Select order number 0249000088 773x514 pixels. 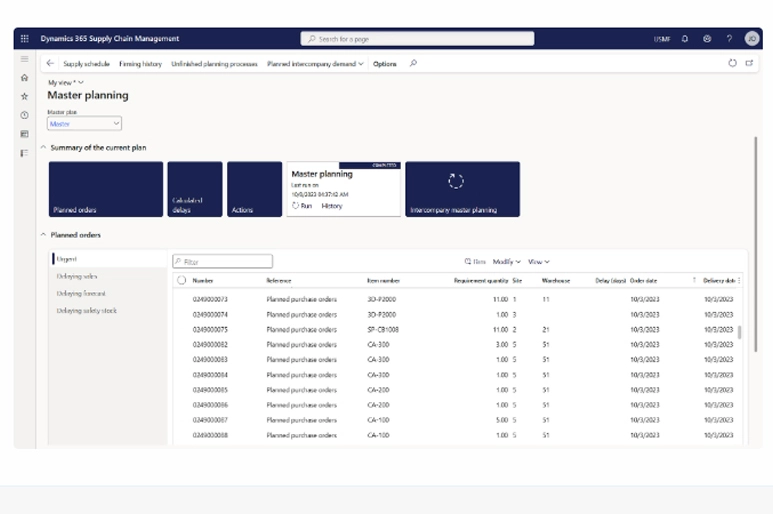point(210,435)
